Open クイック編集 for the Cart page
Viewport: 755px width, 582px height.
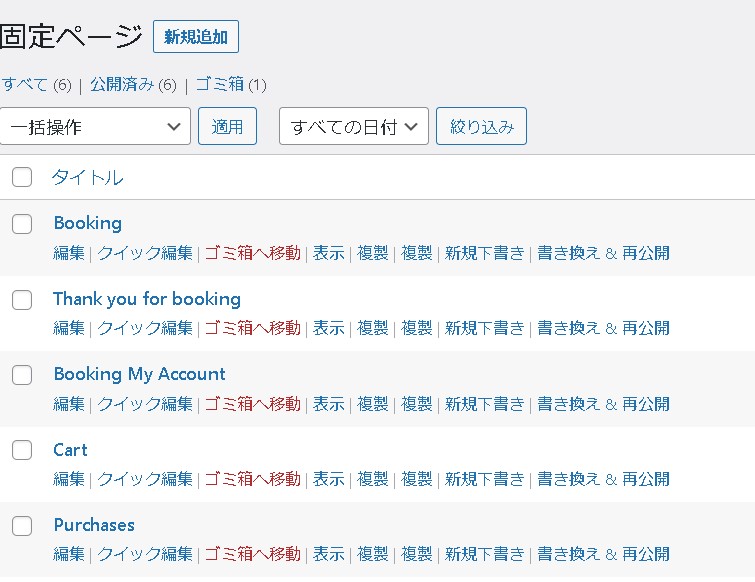point(144,479)
